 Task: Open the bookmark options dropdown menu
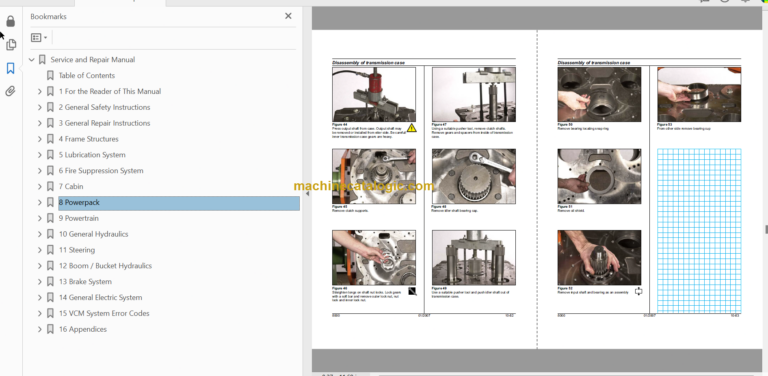(x=39, y=37)
